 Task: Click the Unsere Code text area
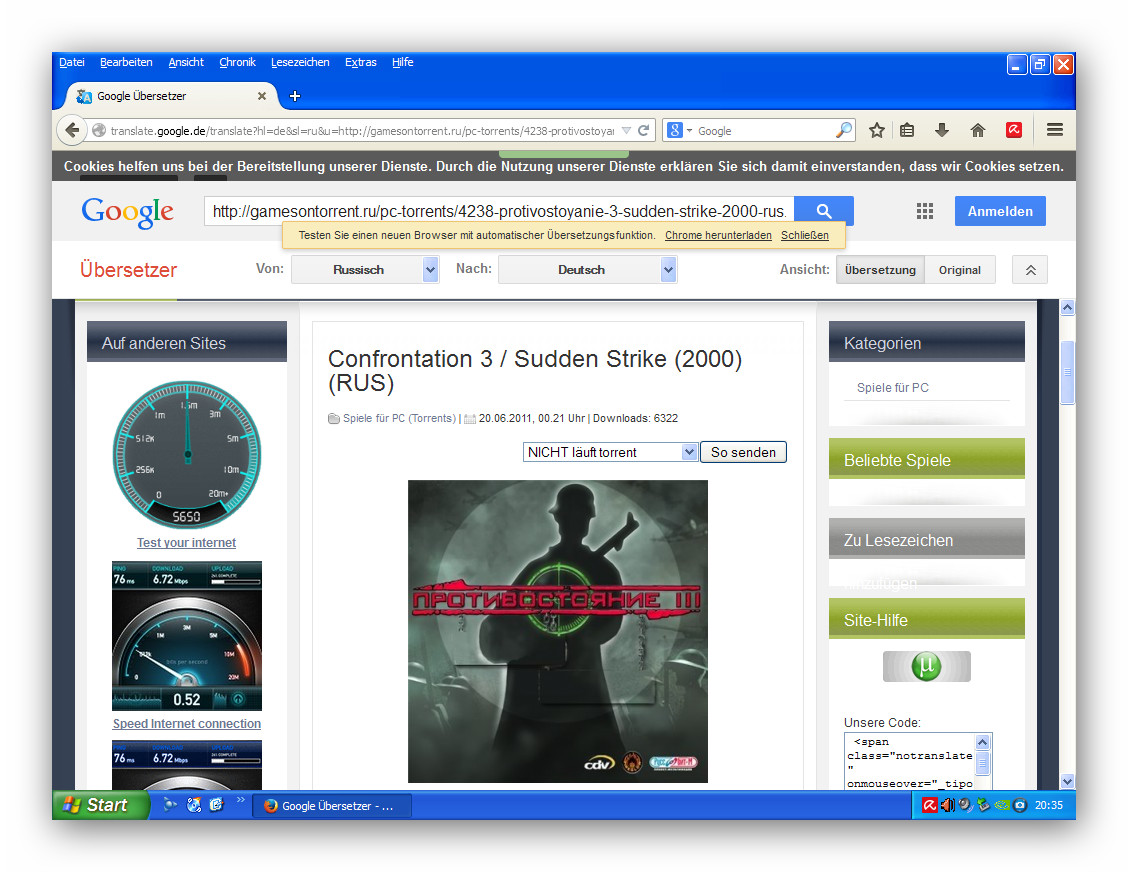click(911, 761)
